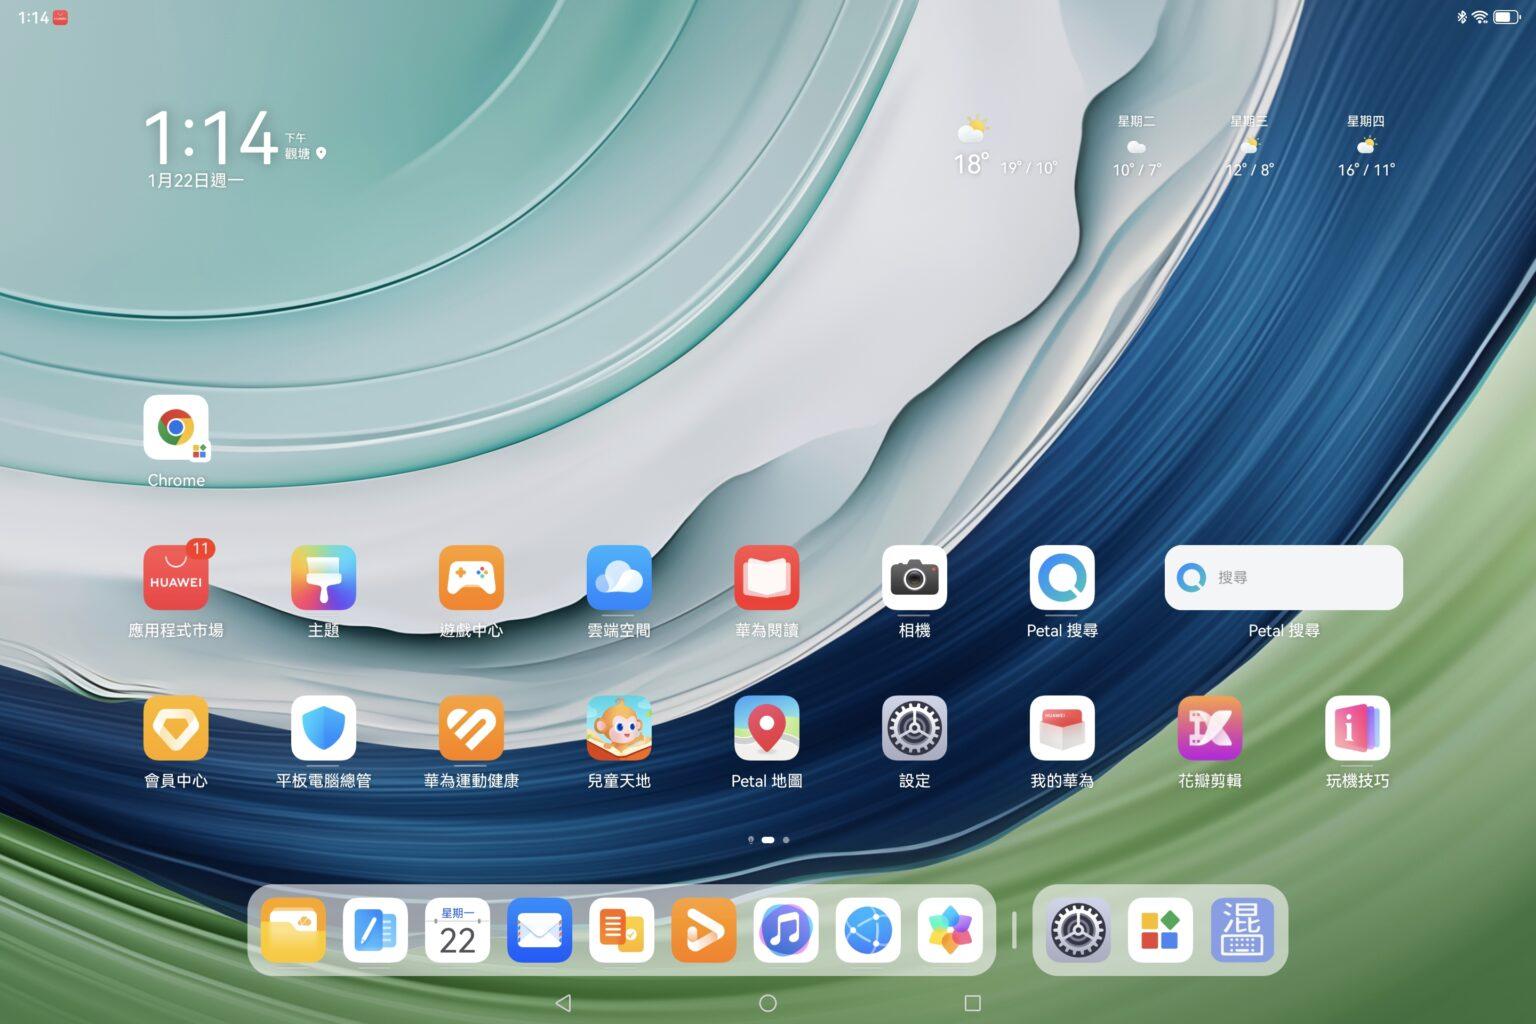Image resolution: width=1536 pixels, height=1024 pixels.
Task: Launch 花瓣剪輯 video editor
Action: 1210,729
